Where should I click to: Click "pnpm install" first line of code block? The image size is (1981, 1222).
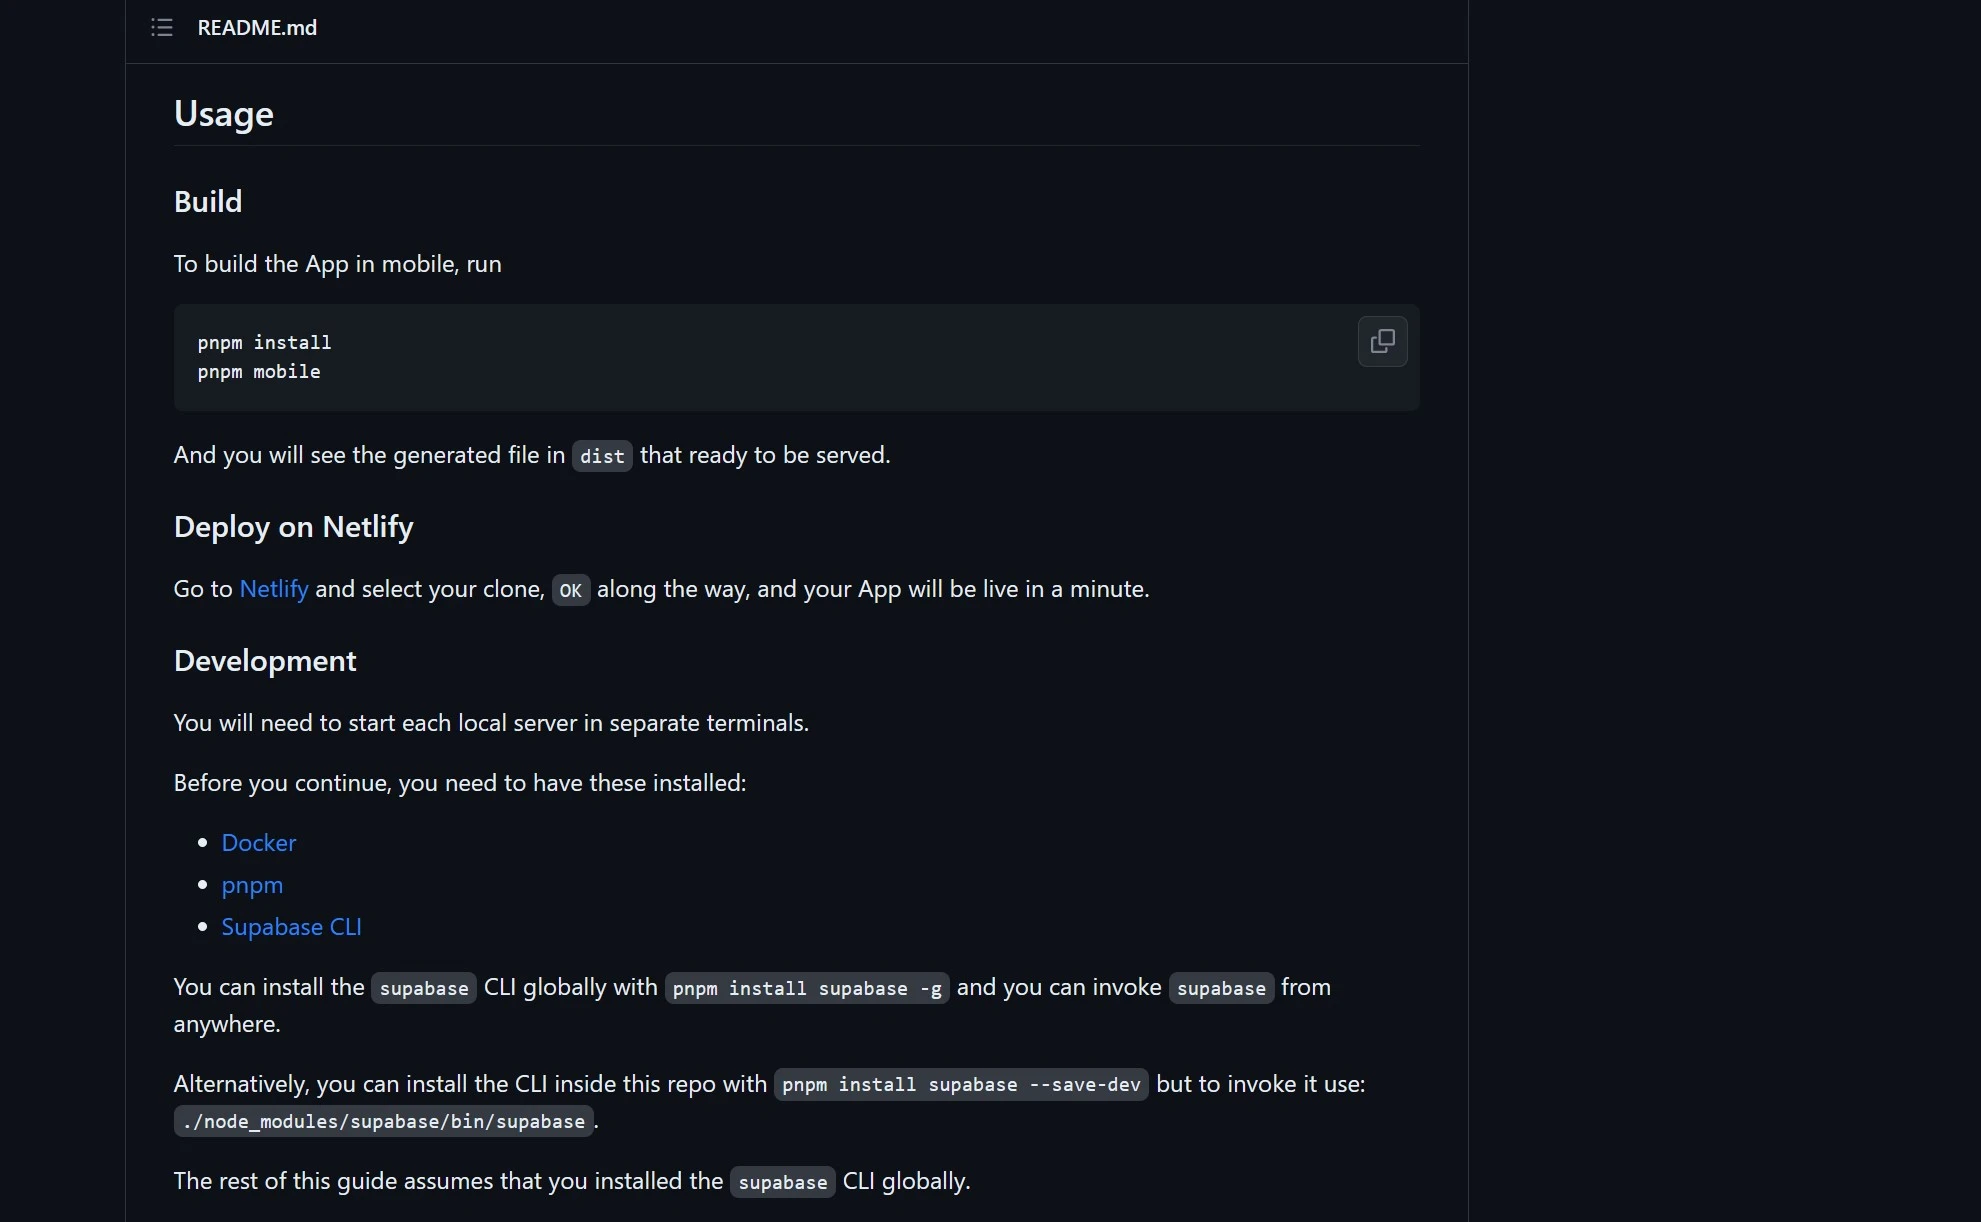coord(264,343)
